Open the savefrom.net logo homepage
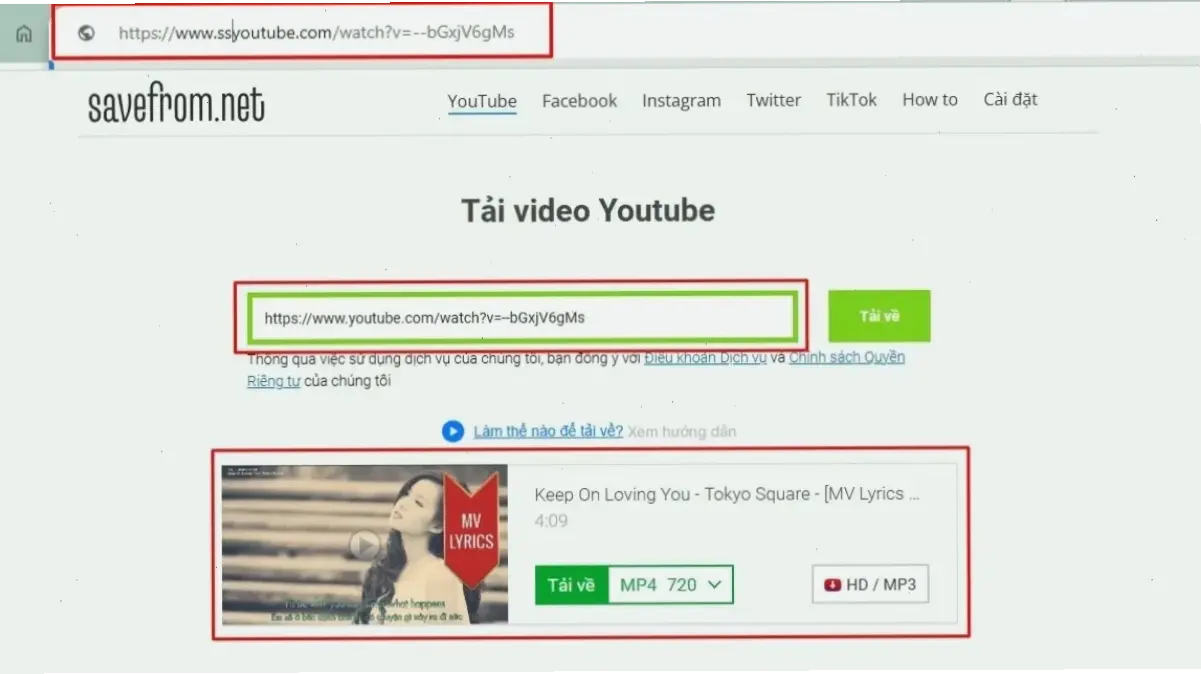This screenshot has height=674, width=1201. pos(176,103)
